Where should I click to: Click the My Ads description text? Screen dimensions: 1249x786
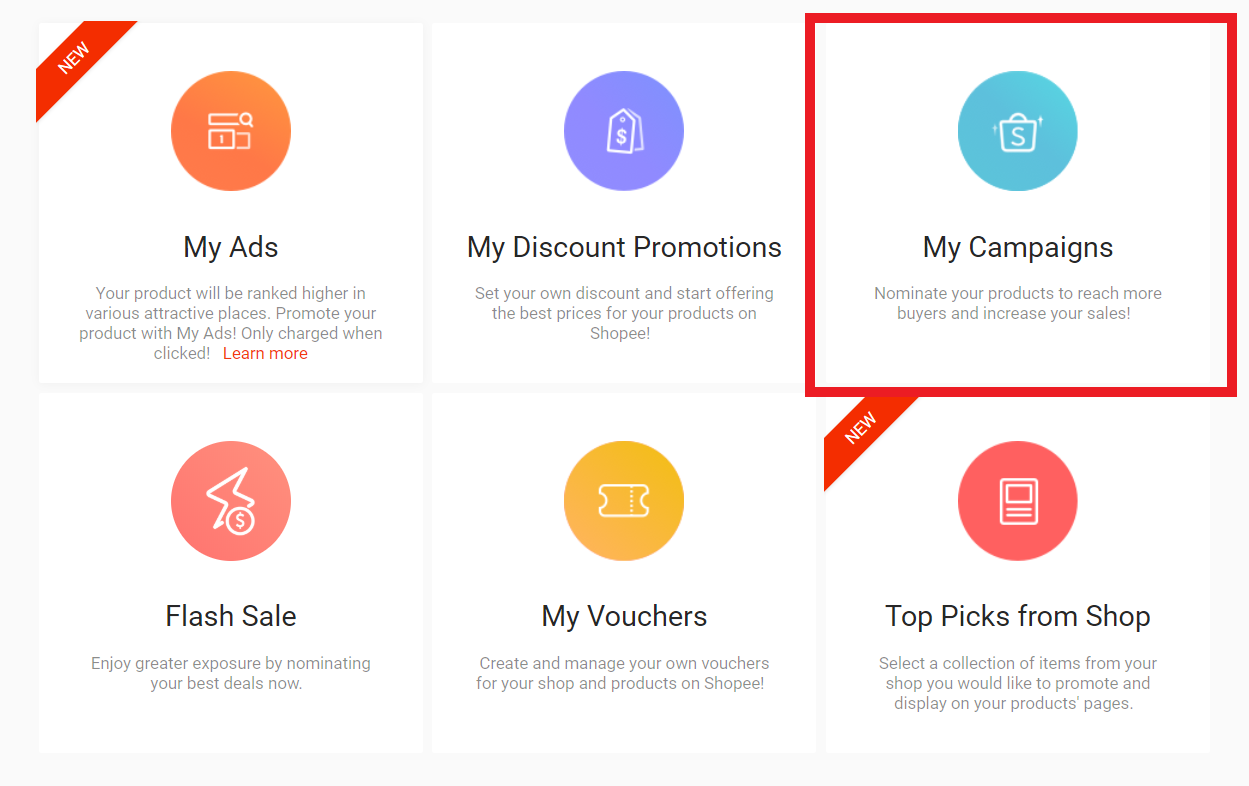tap(231, 313)
